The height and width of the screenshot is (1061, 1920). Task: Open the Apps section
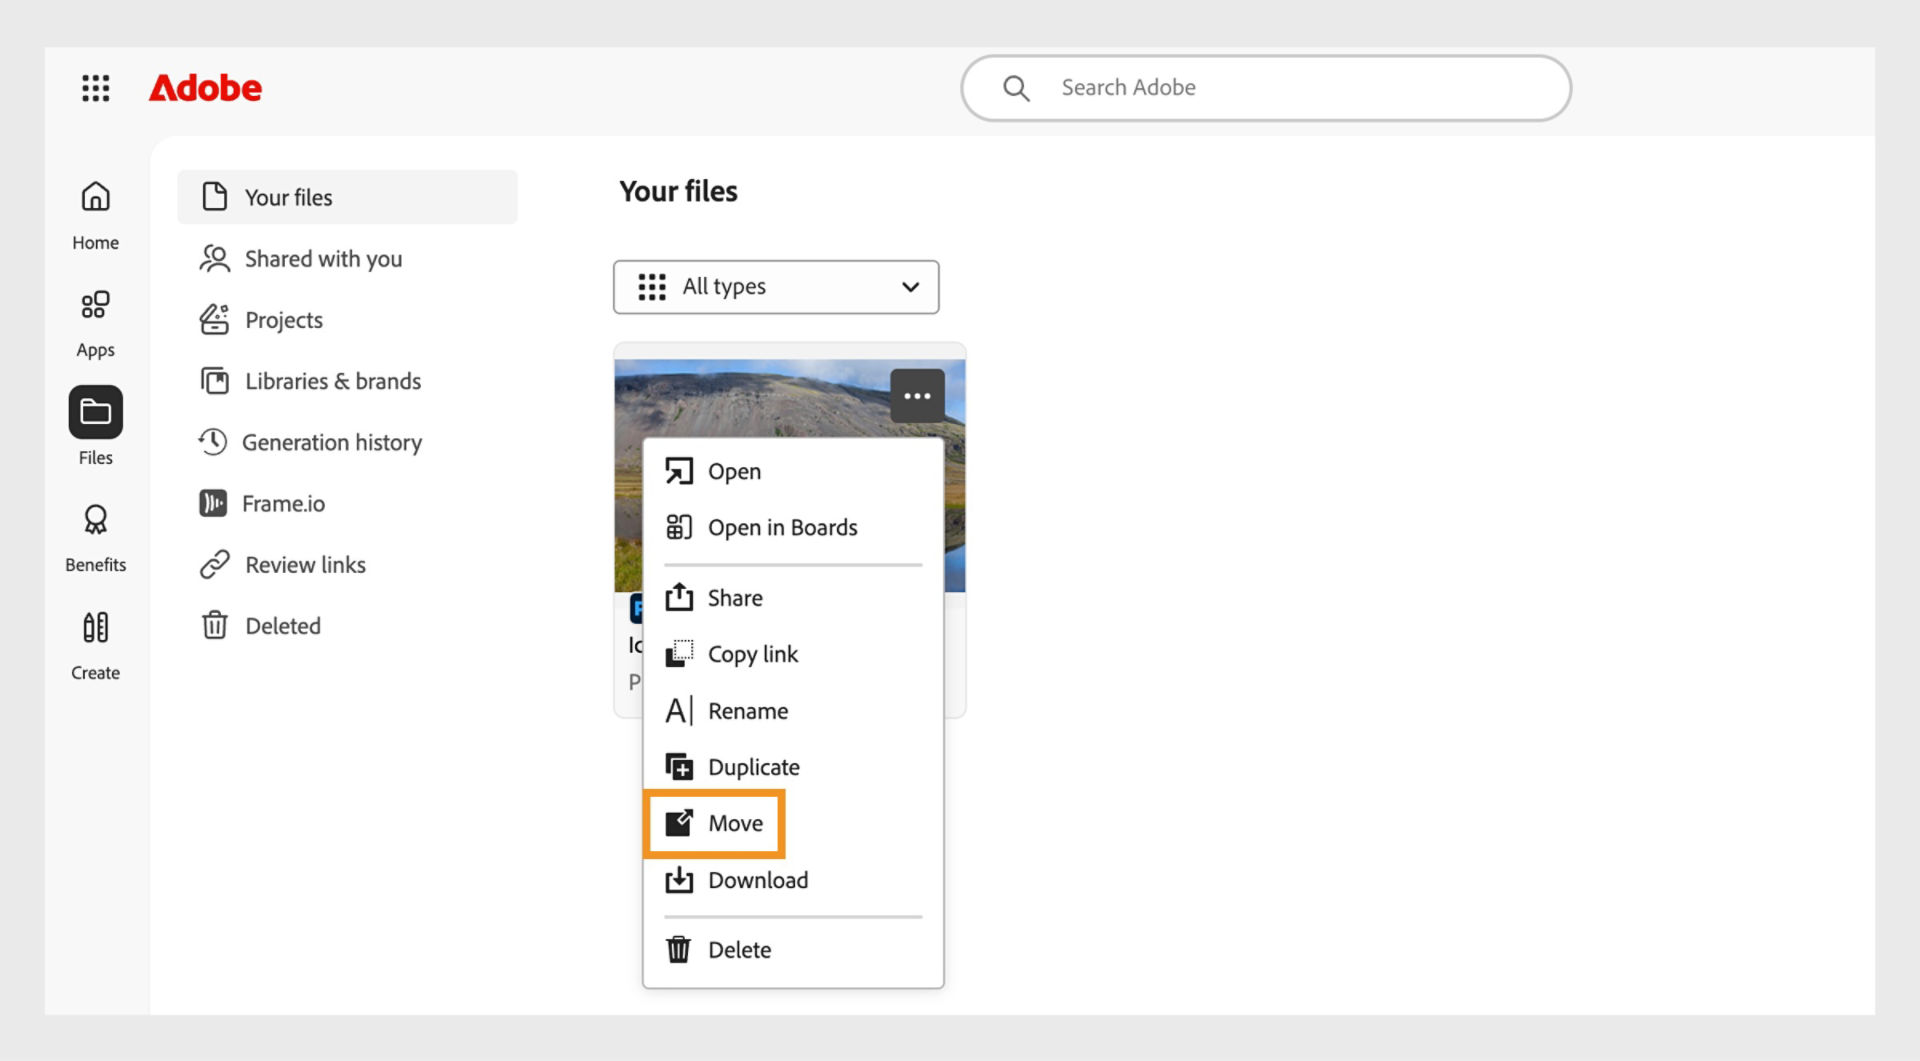click(96, 323)
